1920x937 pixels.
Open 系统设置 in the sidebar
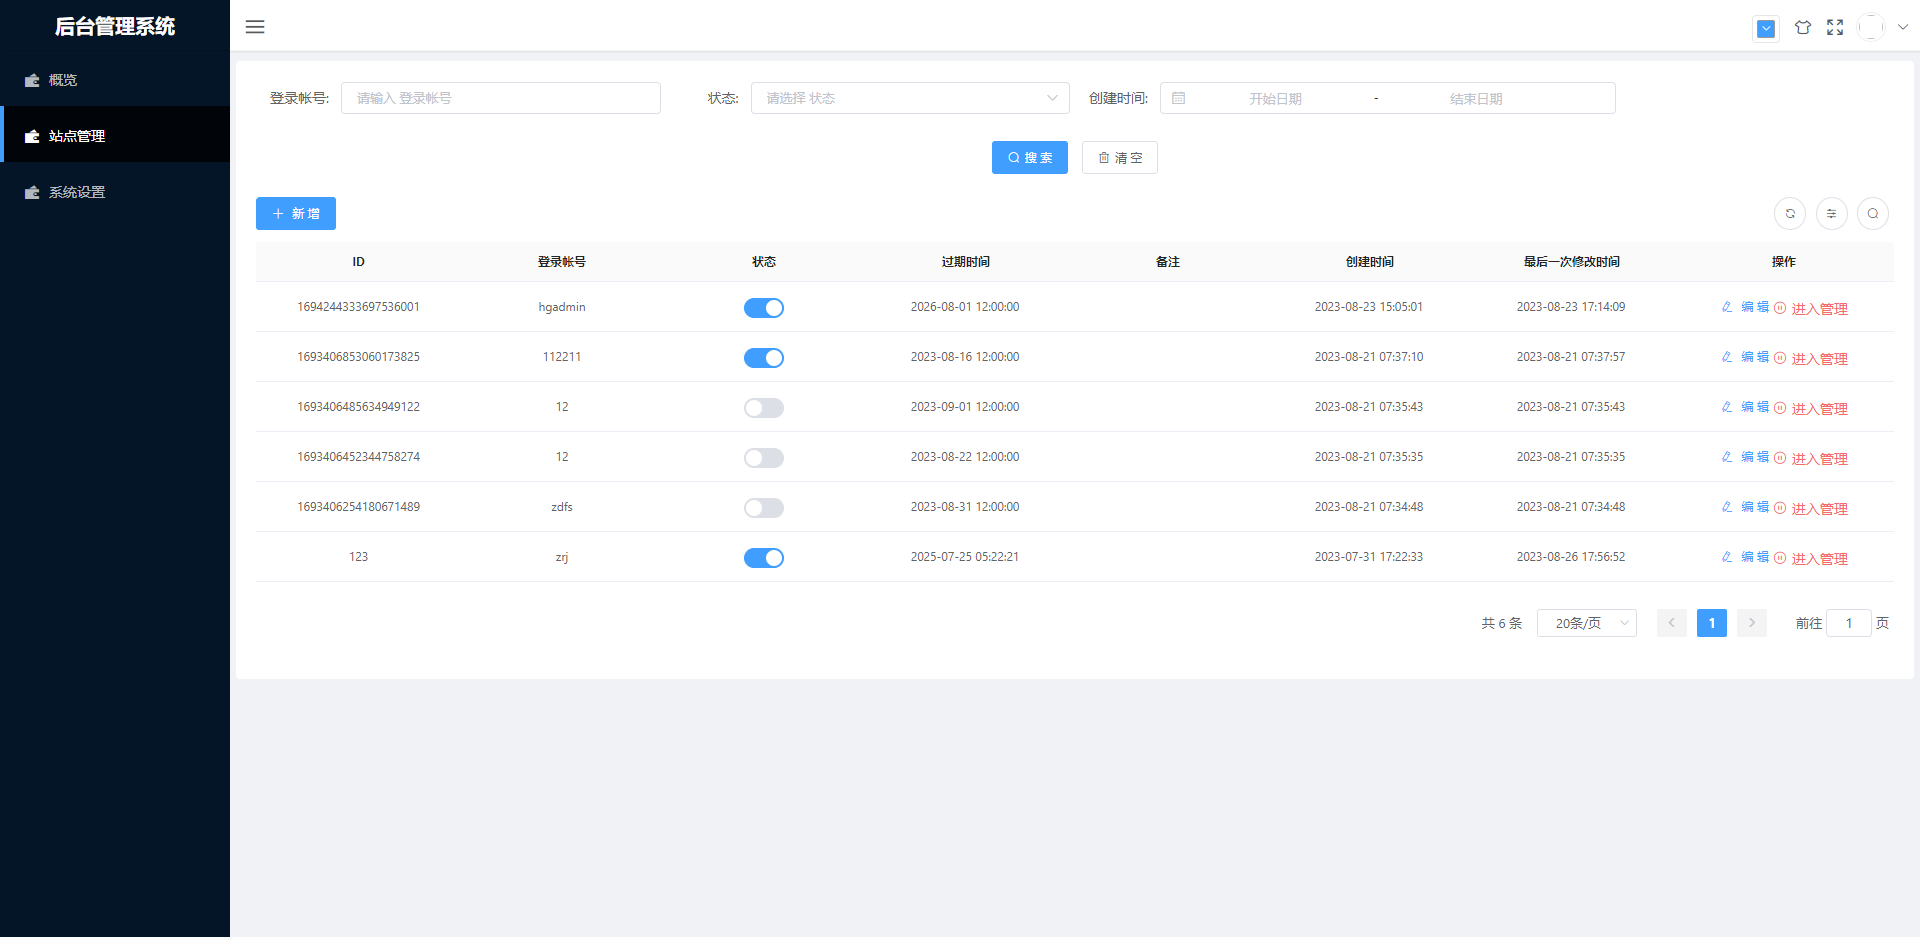coord(77,192)
